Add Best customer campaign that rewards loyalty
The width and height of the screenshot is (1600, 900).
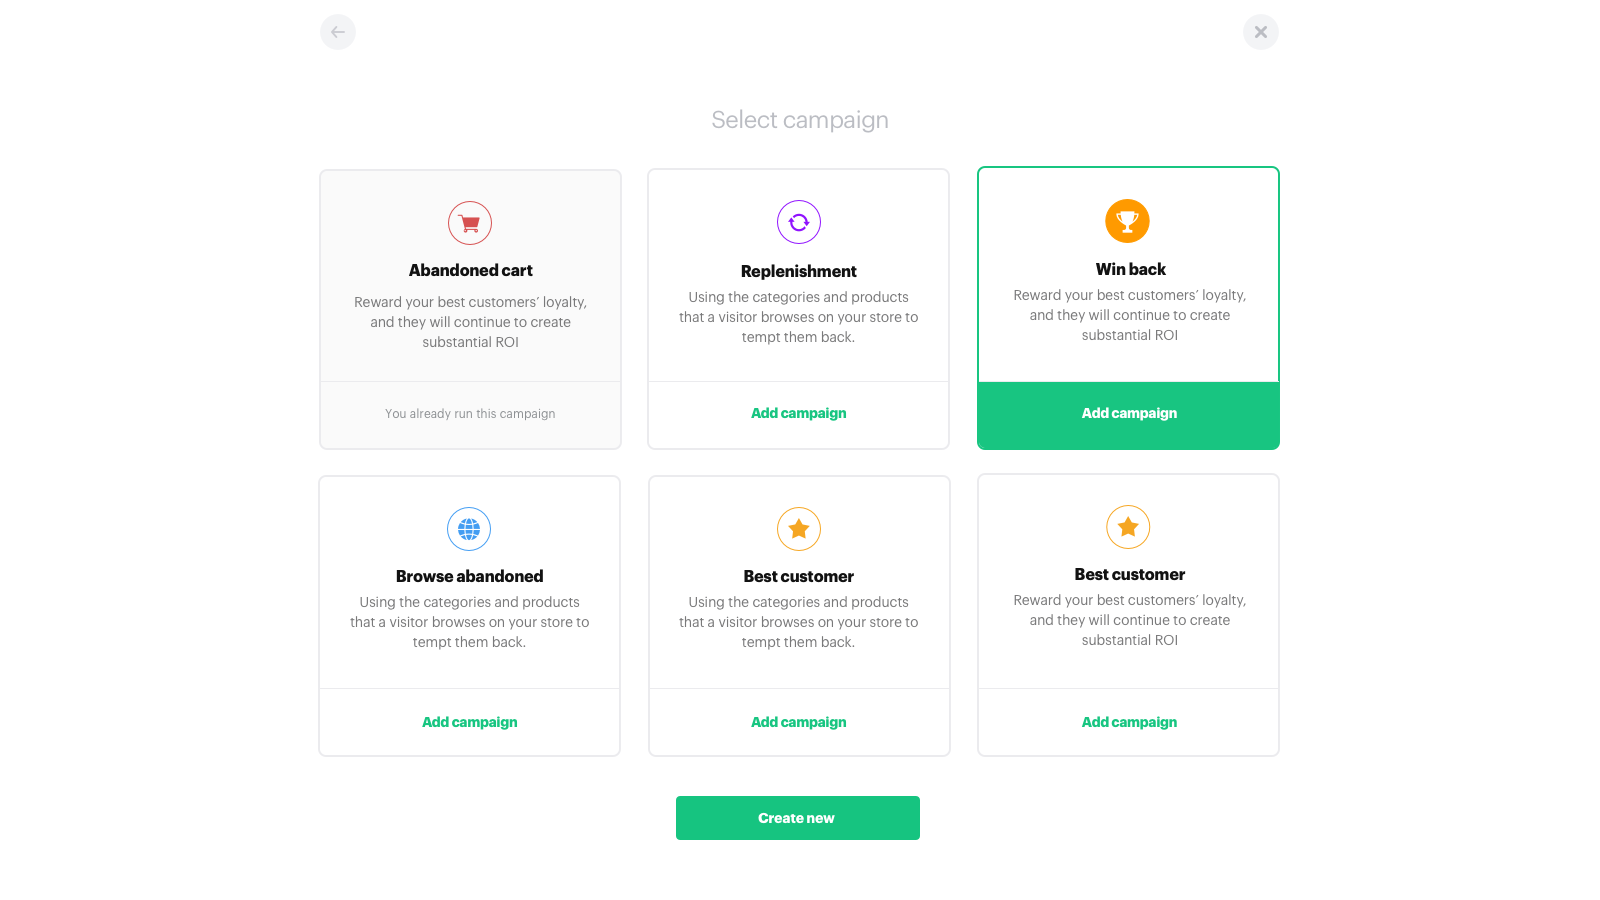point(1129,722)
